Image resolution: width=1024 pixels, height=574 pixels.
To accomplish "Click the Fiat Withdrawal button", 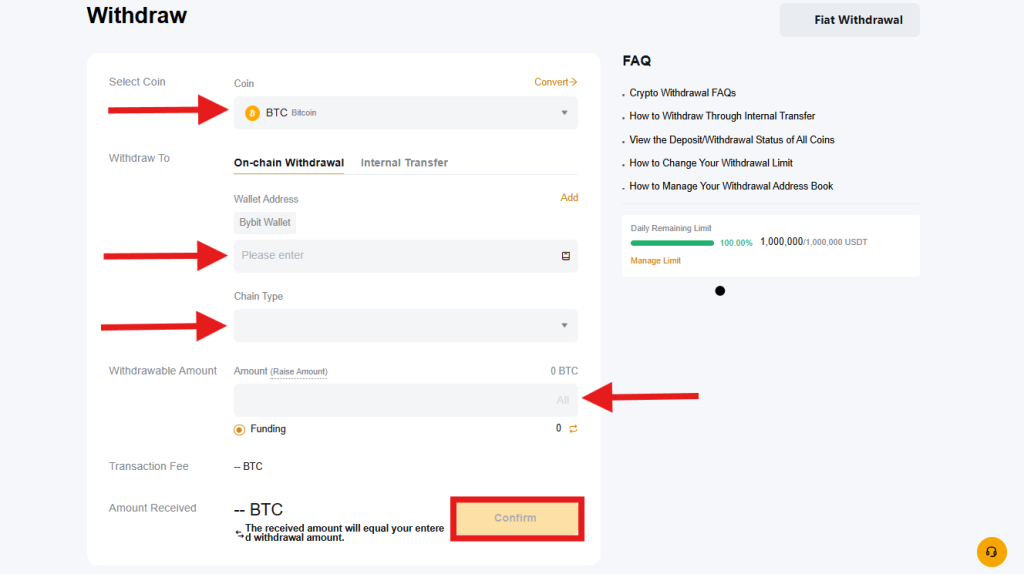I will [849, 20].
